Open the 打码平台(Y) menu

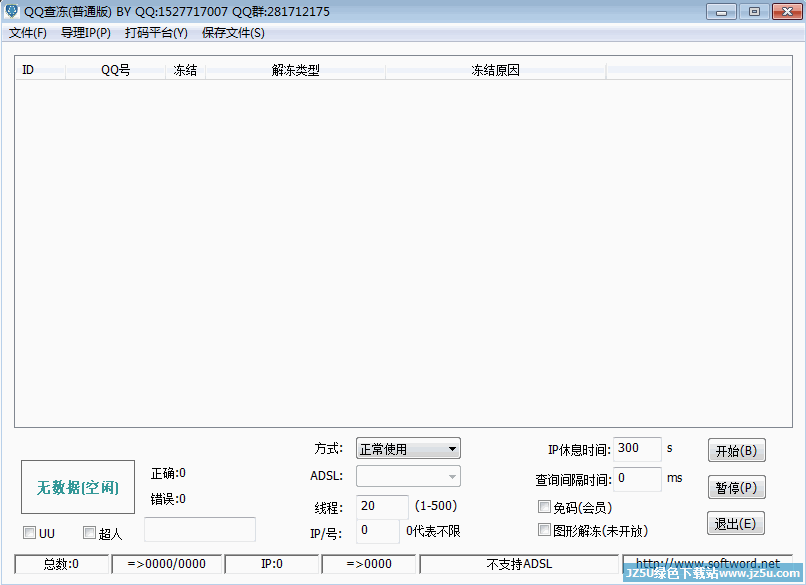pyautogui.click(x=156, y=33)
